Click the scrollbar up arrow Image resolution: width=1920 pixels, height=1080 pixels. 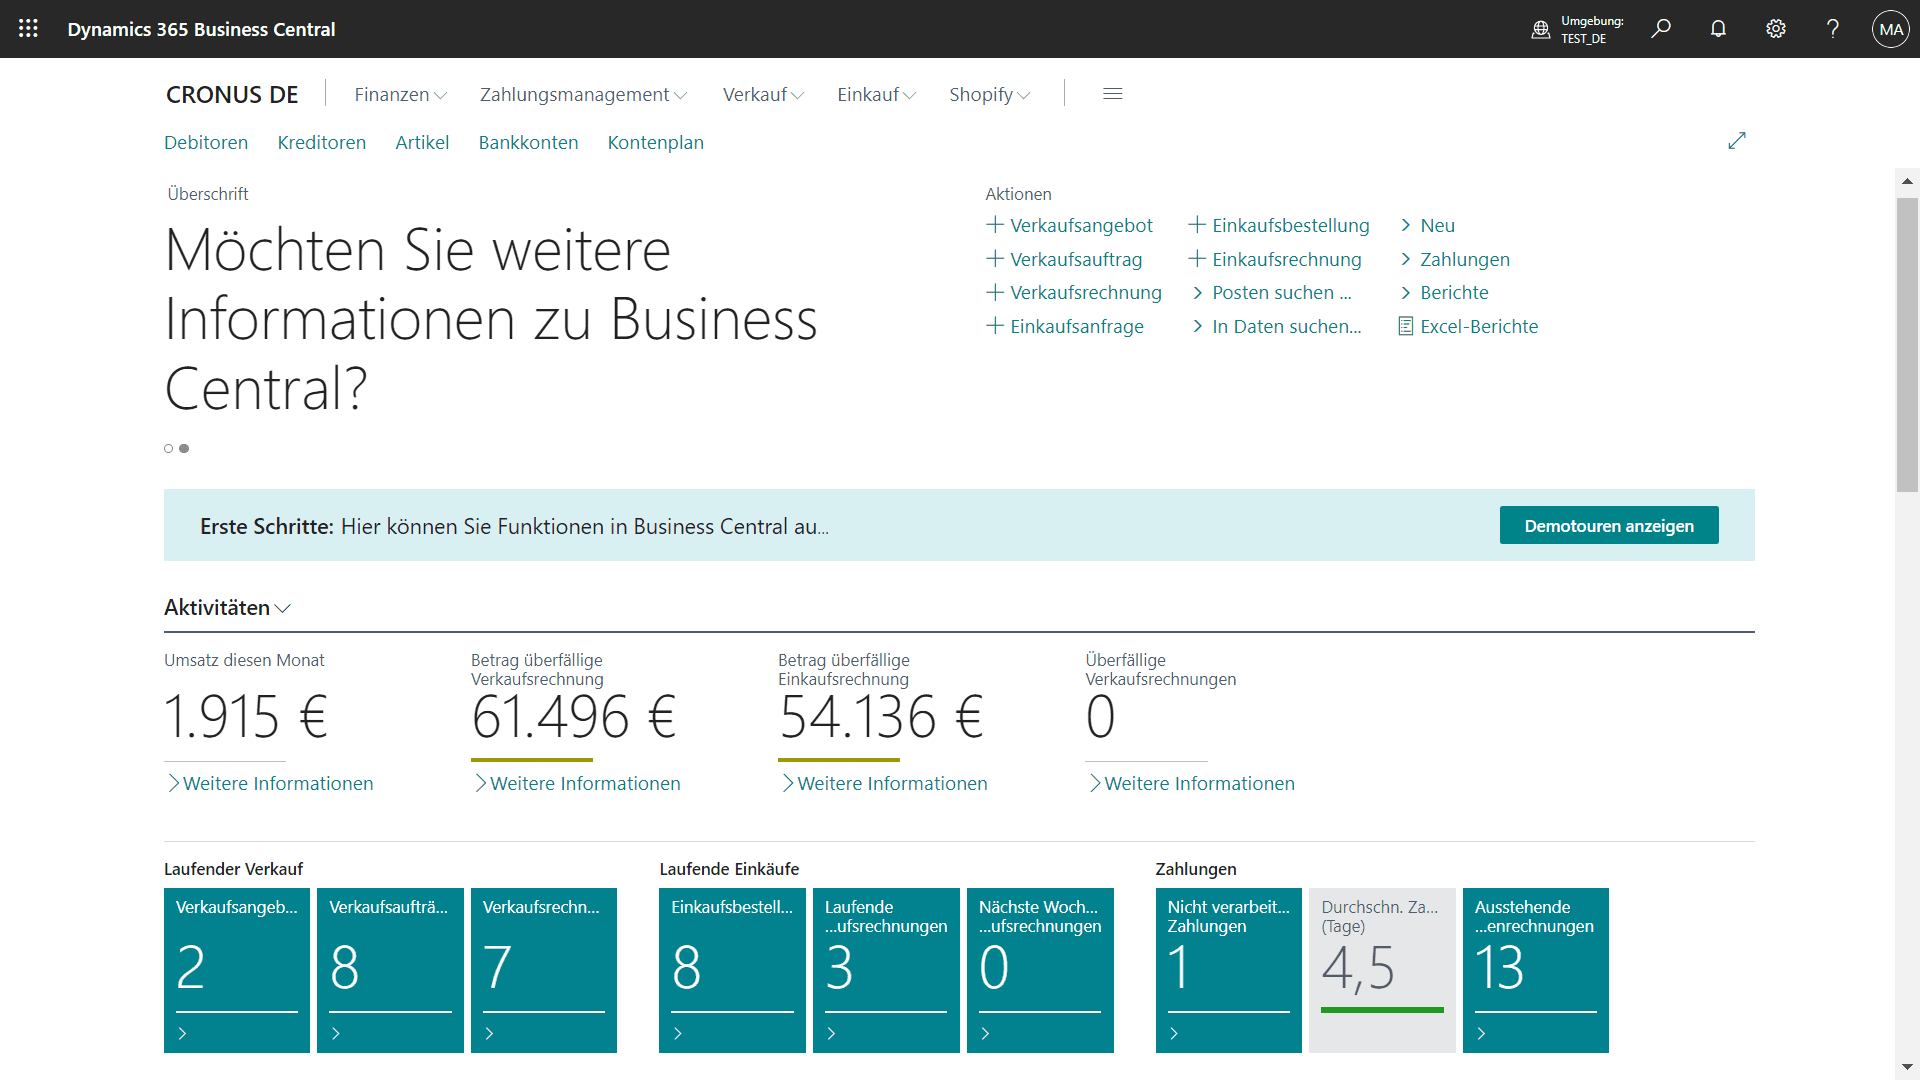click(x=1907, y=181)
